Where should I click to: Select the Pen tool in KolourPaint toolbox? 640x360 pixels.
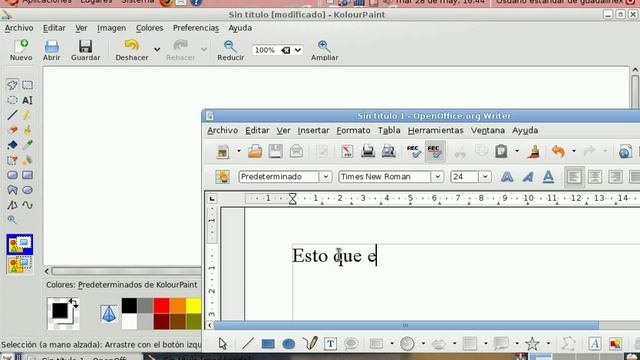coord(27,115)
